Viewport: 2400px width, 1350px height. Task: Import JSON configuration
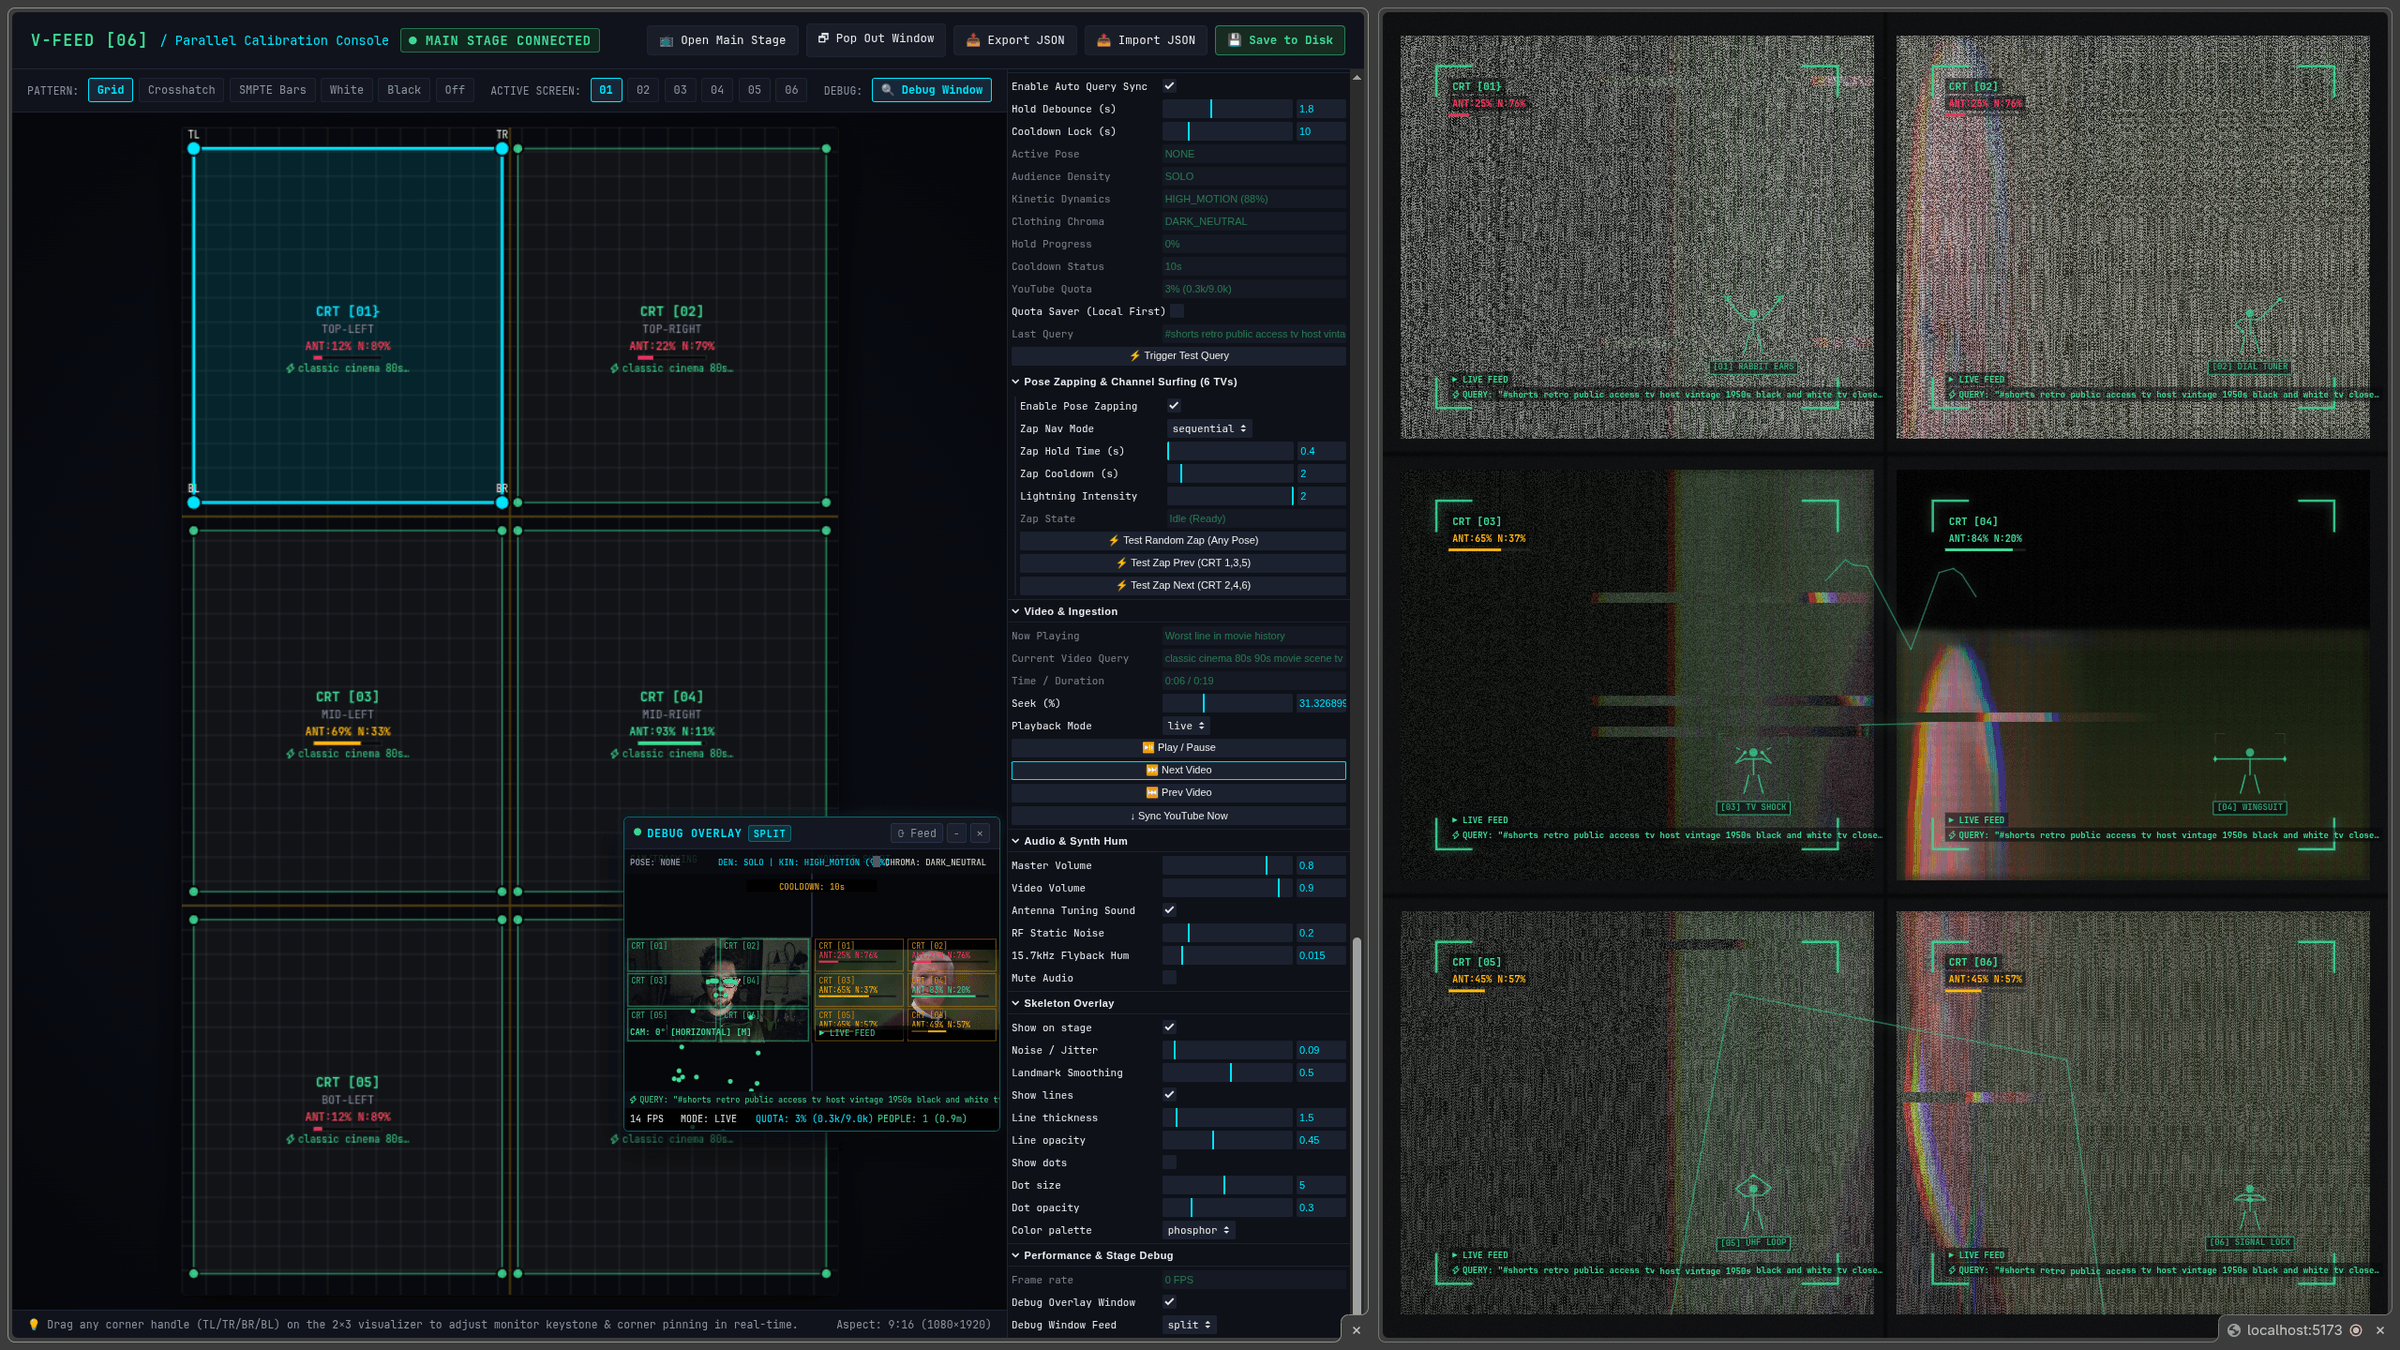coord(1146,40)
